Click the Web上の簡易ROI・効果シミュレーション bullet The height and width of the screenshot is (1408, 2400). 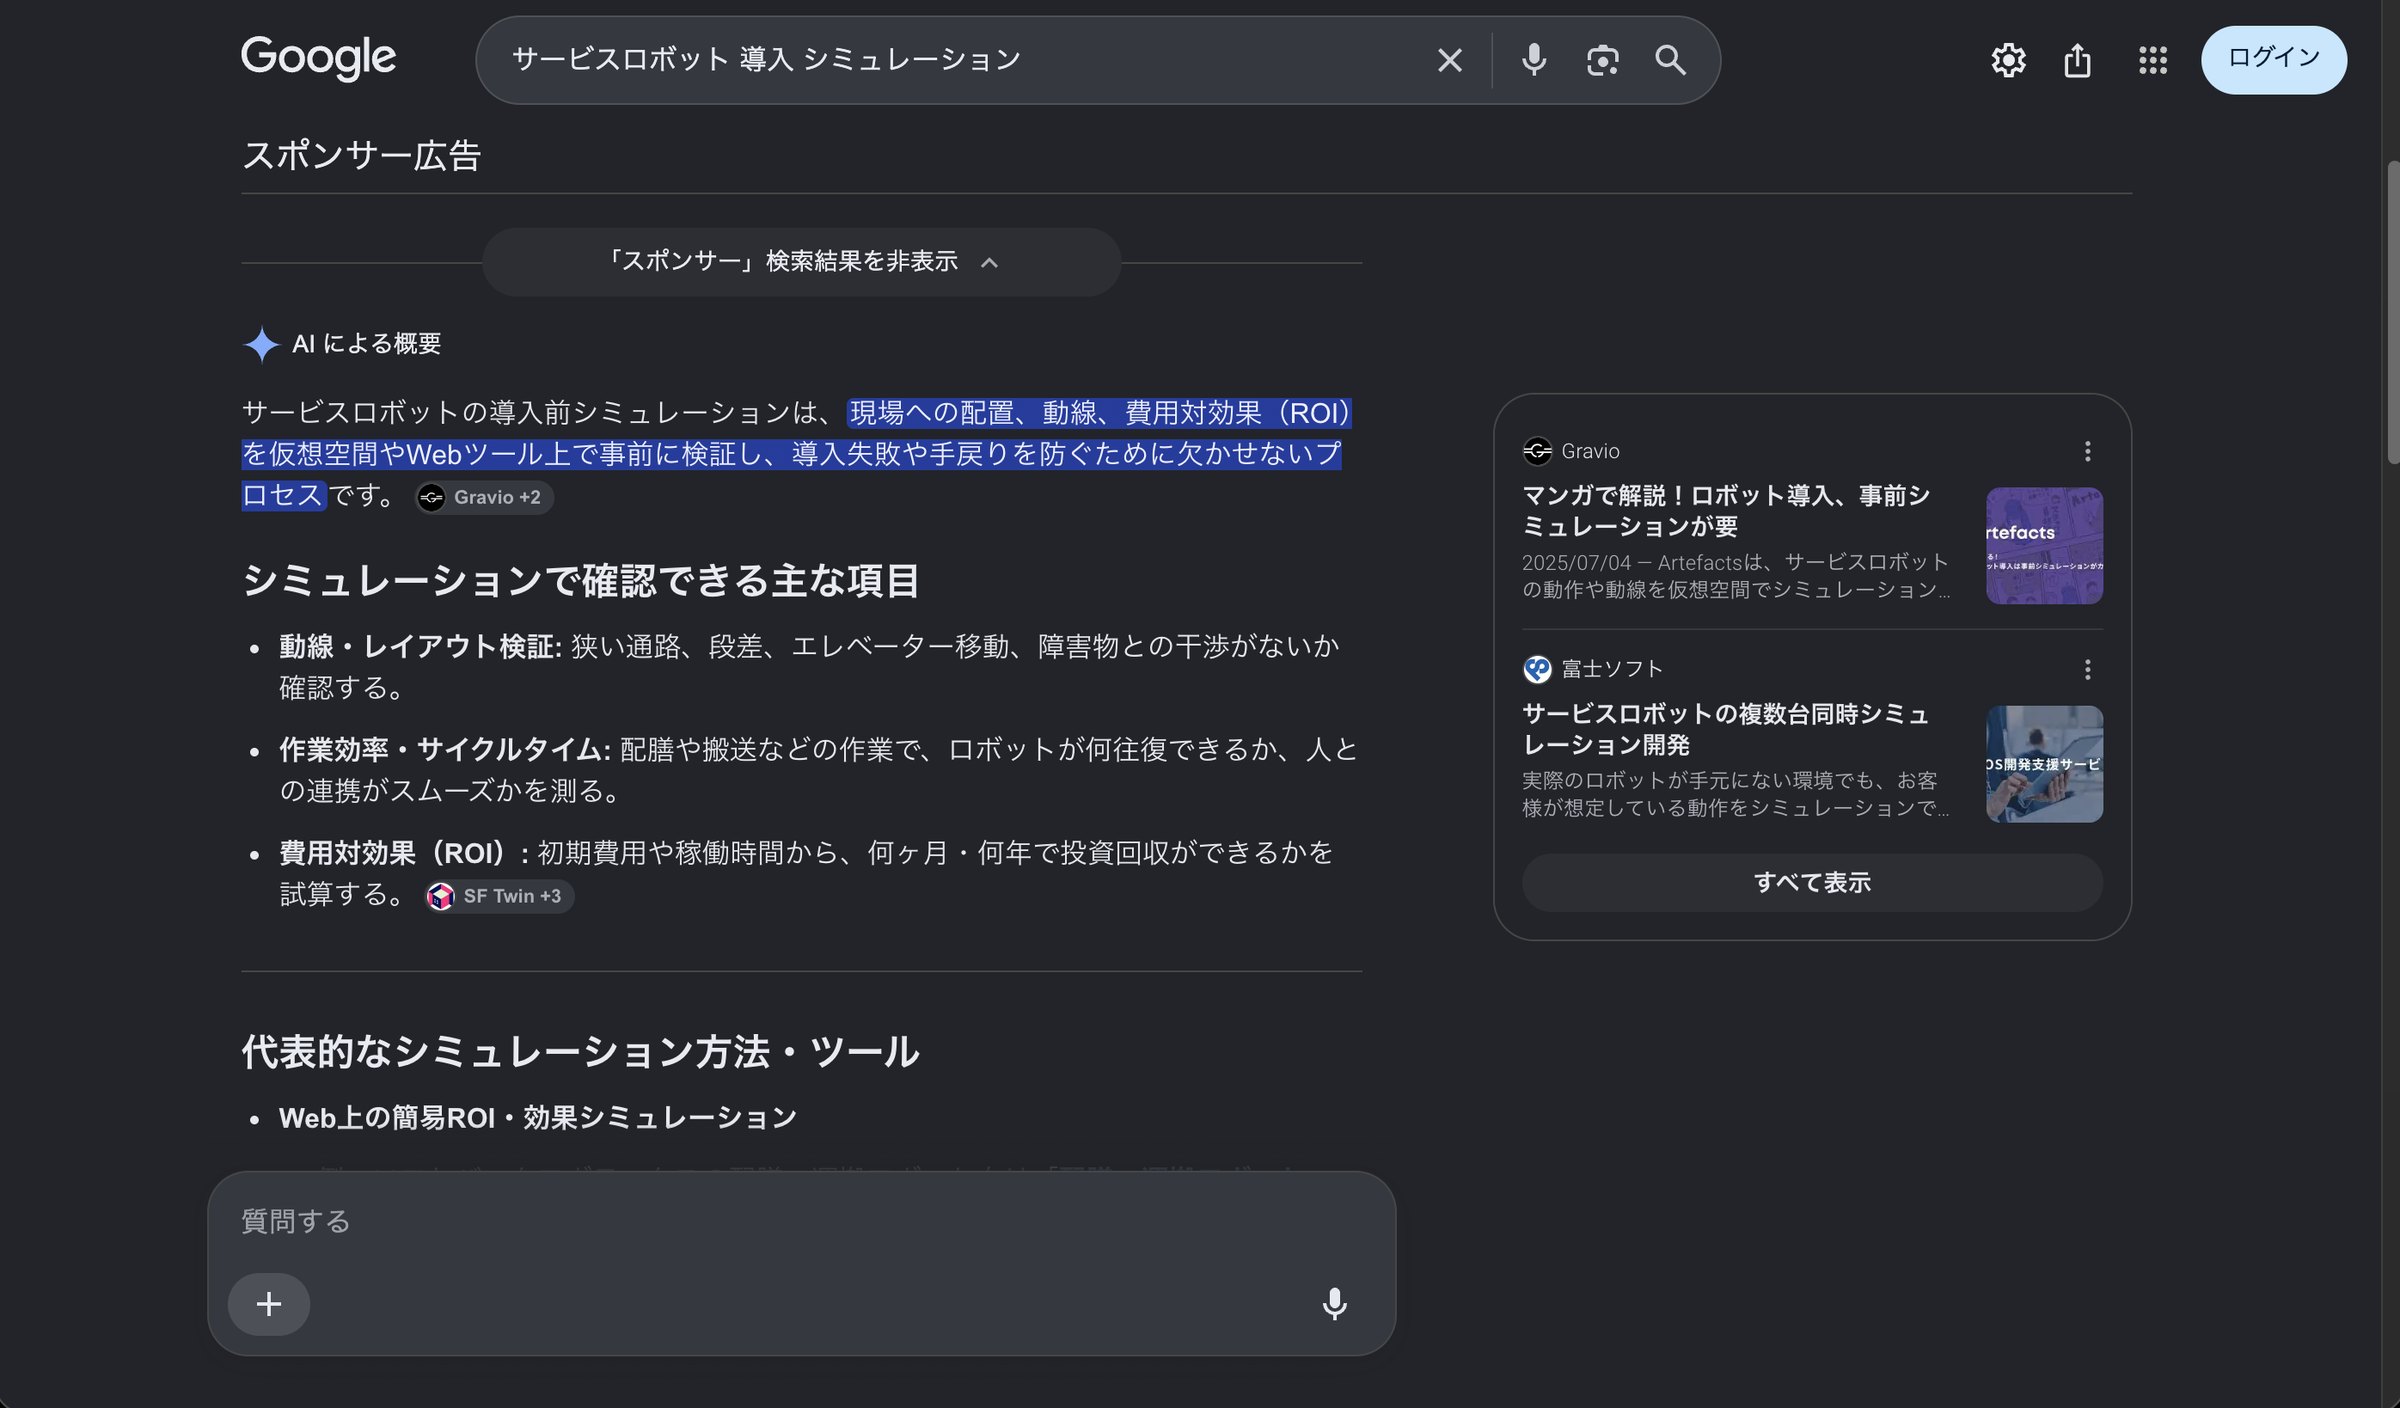(537, 1118)
